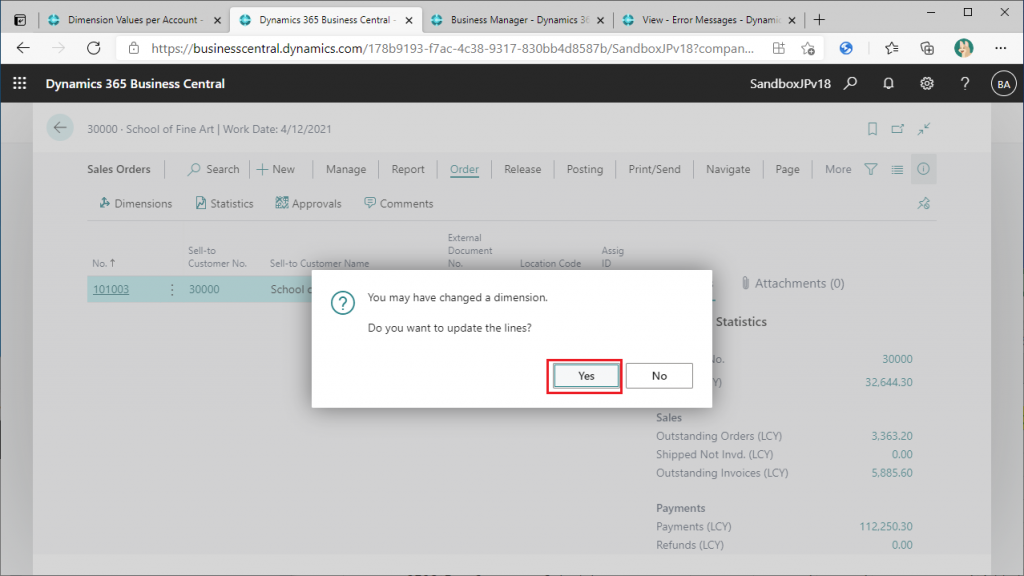Open row options for order 101003
Screen dimensions: 1024x576
coord(172,289)
